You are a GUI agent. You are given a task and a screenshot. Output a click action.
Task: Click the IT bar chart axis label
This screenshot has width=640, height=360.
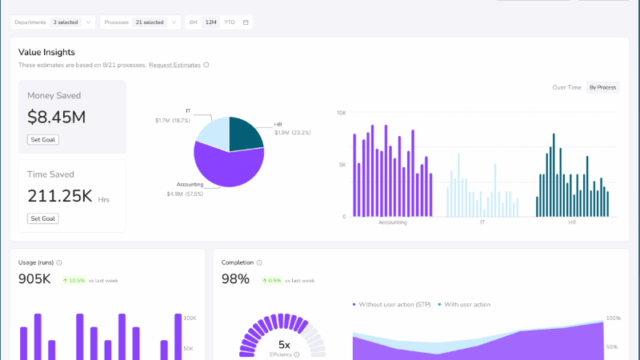482,222
